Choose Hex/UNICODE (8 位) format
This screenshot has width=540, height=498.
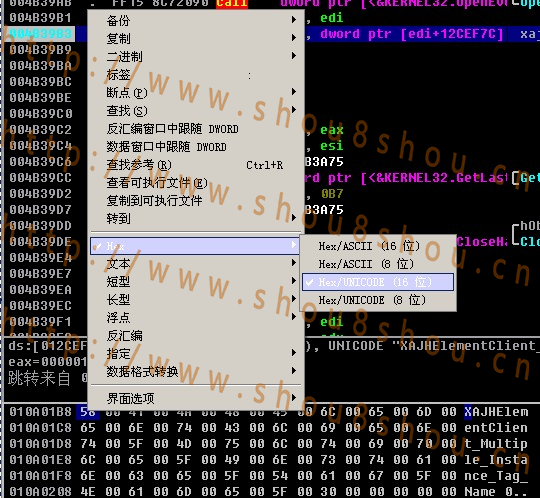click(378, 300)
